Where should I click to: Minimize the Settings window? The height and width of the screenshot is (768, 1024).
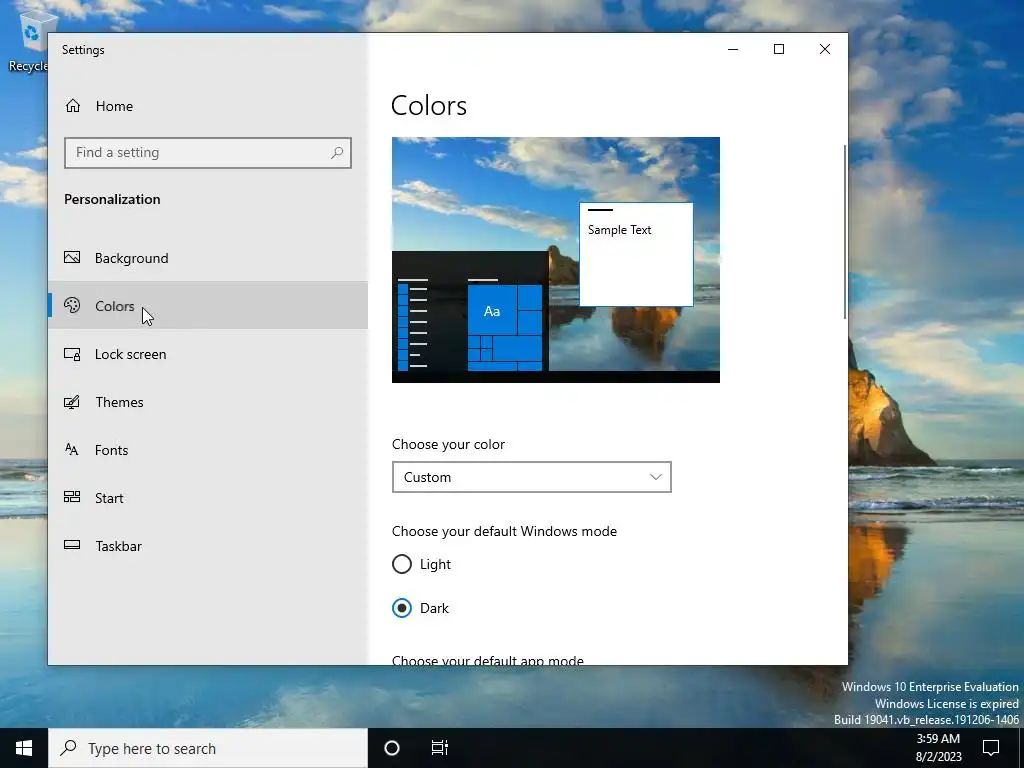[x=733, y=49]
